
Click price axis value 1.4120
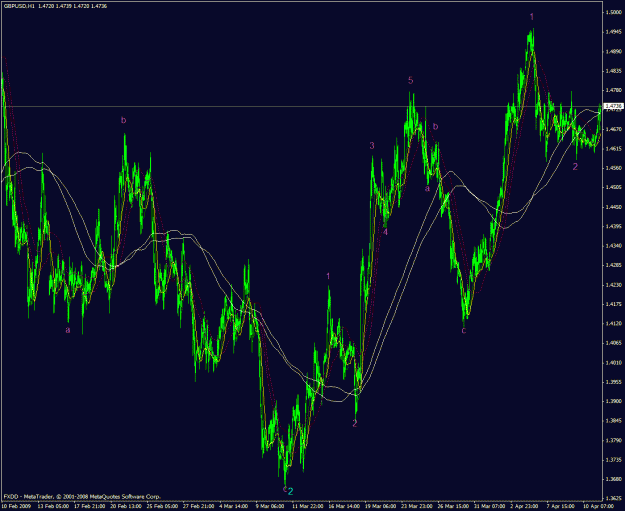pyautogui.click(x=613, y=324)
